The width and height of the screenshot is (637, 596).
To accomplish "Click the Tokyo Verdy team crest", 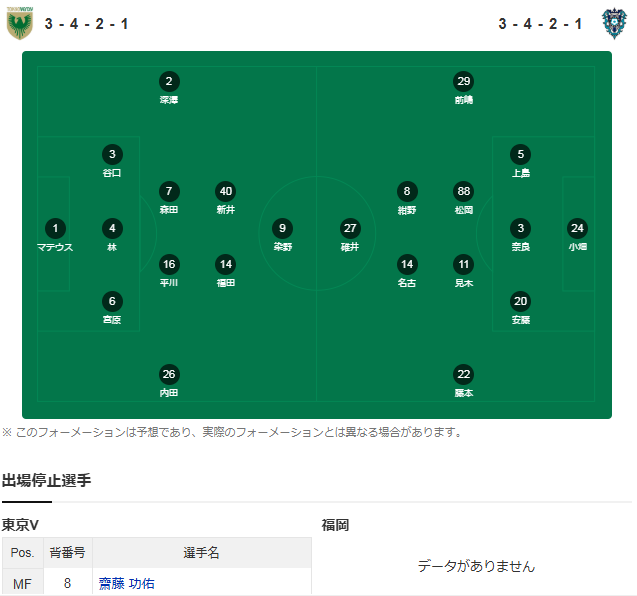I will click(x=19, y=23).
